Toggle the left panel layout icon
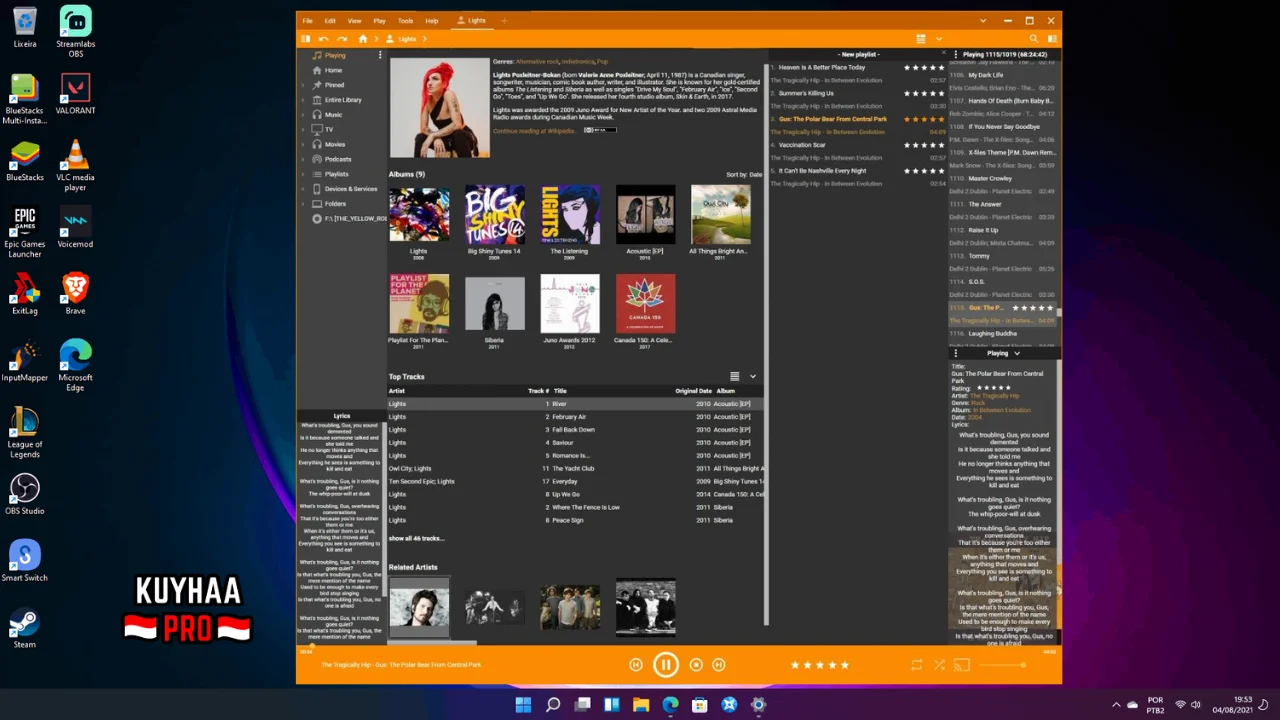The image size is (1280, 720). coord(306,39)
